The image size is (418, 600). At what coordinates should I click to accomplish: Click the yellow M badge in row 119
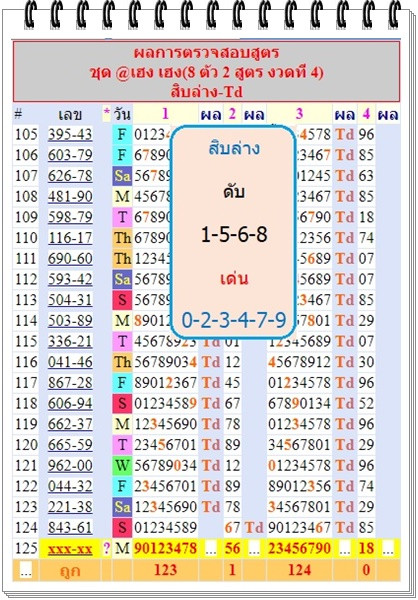(122, 424)
